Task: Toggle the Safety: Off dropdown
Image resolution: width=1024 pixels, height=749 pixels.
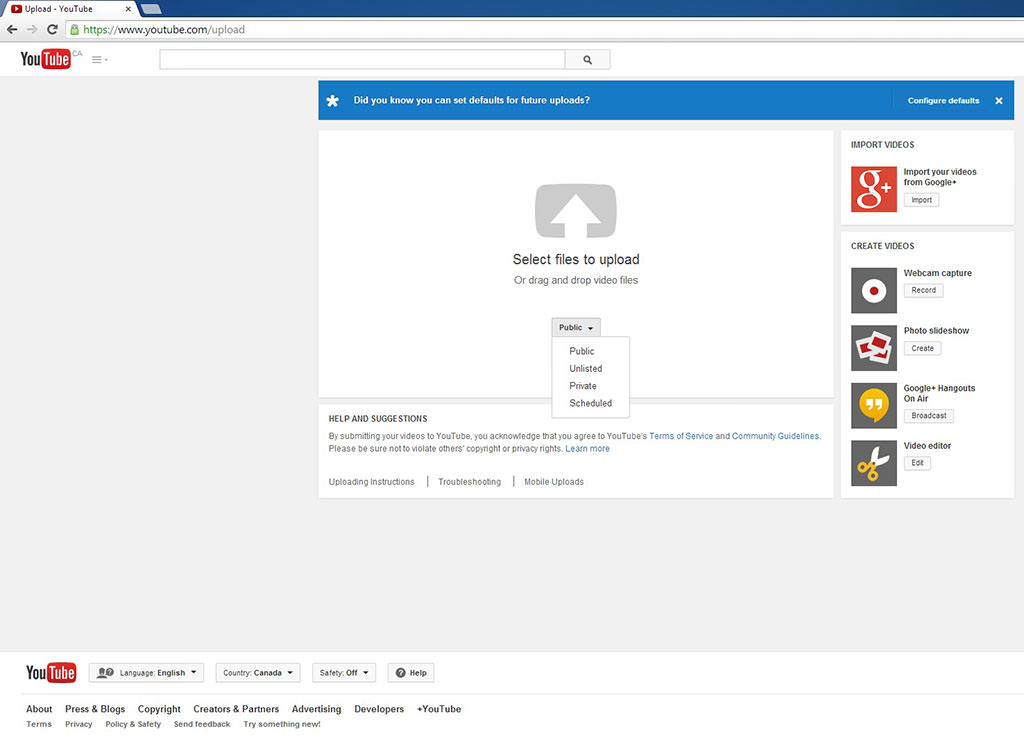Action: (x=344, y=673)
